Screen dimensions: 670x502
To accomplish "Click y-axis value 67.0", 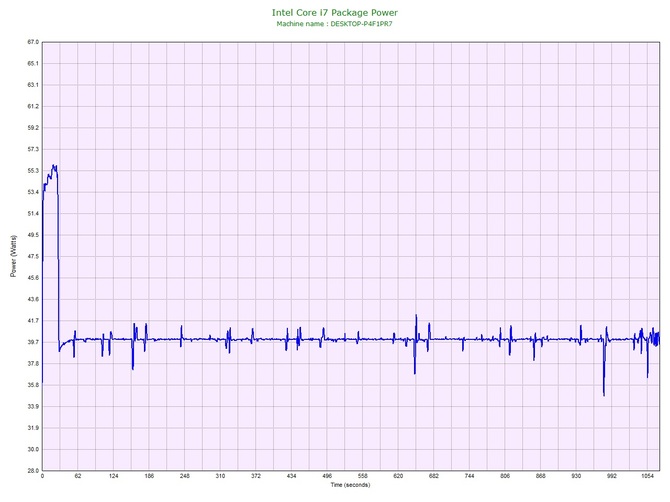I will [33, 42].
